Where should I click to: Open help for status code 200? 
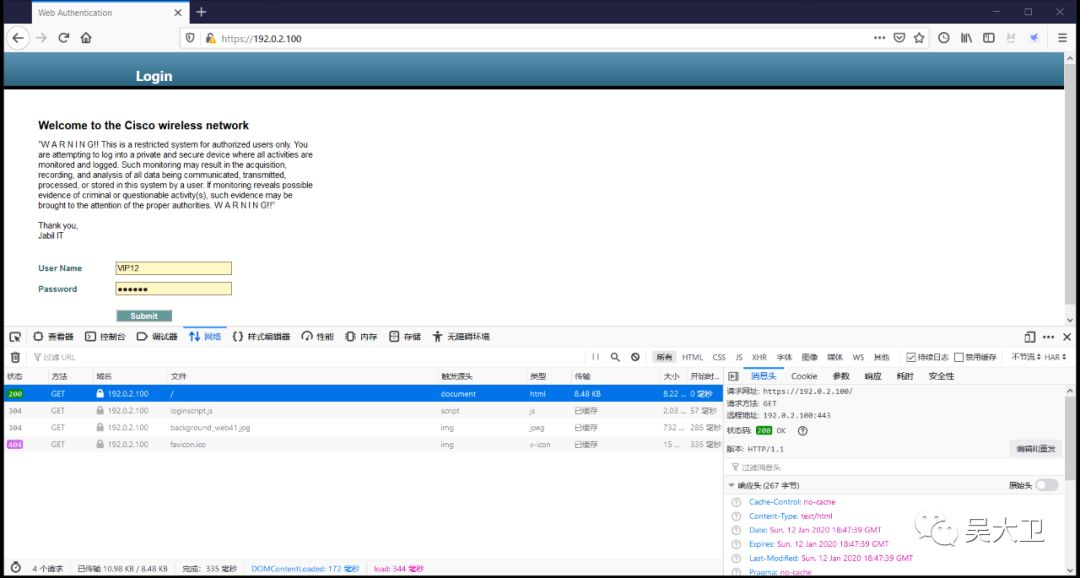[802, 431]
